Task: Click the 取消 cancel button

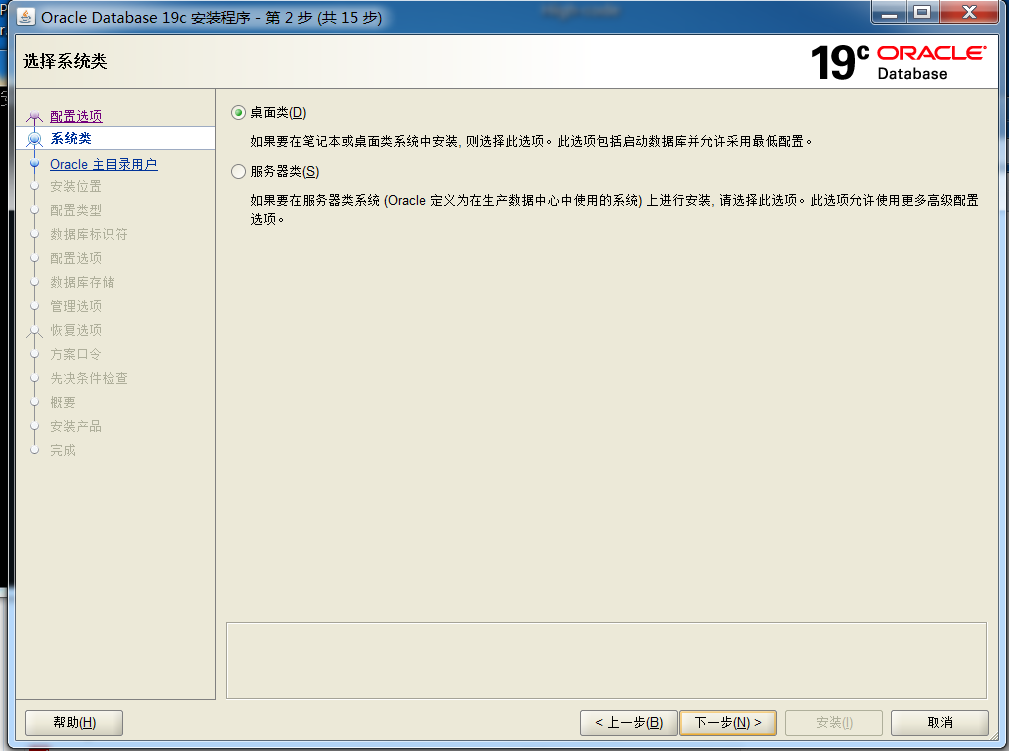Action: (940, 723)
